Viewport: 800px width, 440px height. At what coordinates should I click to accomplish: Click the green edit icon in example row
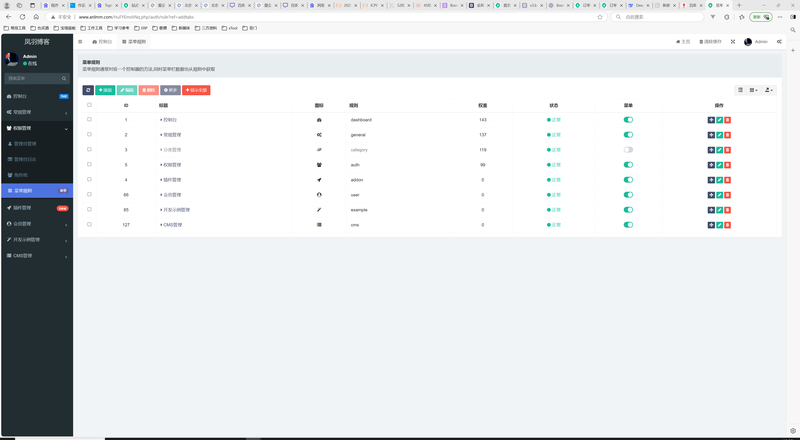(719, 210)
